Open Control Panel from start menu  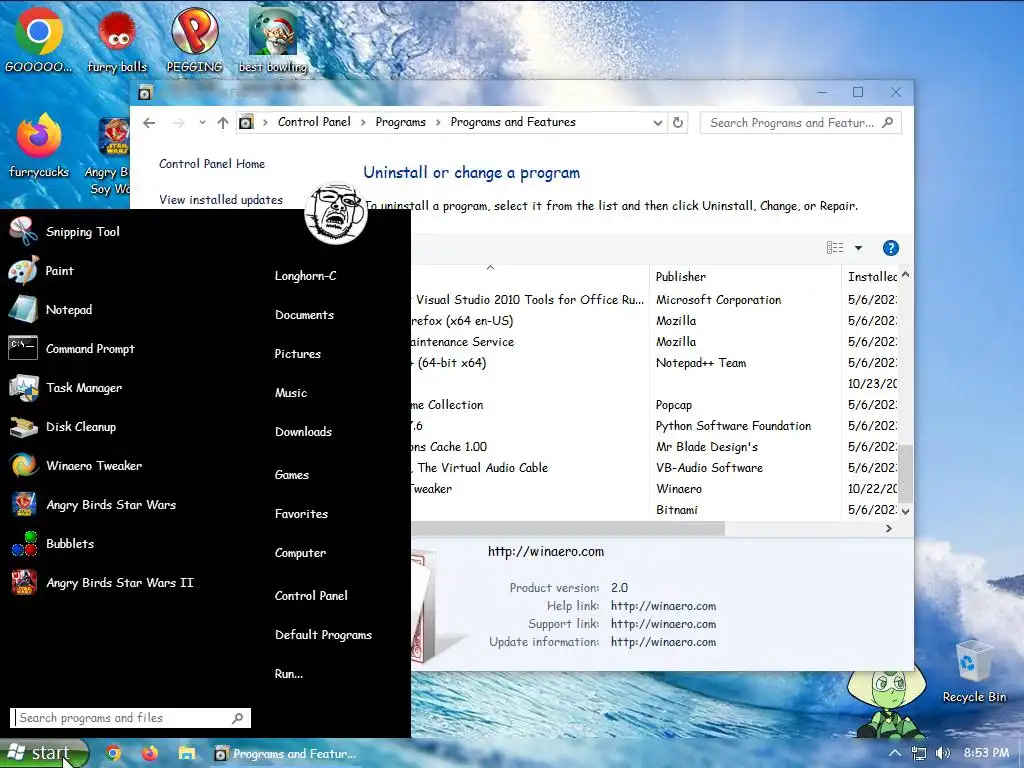tap(312, 596)
